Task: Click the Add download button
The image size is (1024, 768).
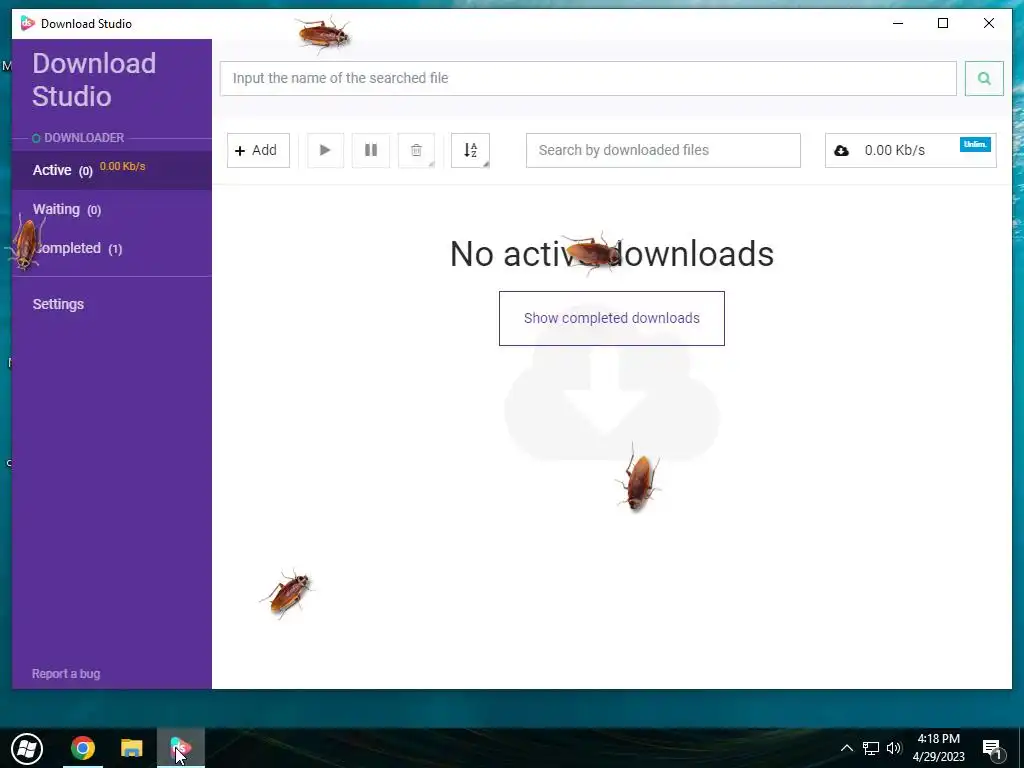Action: [x=258, y=150]
